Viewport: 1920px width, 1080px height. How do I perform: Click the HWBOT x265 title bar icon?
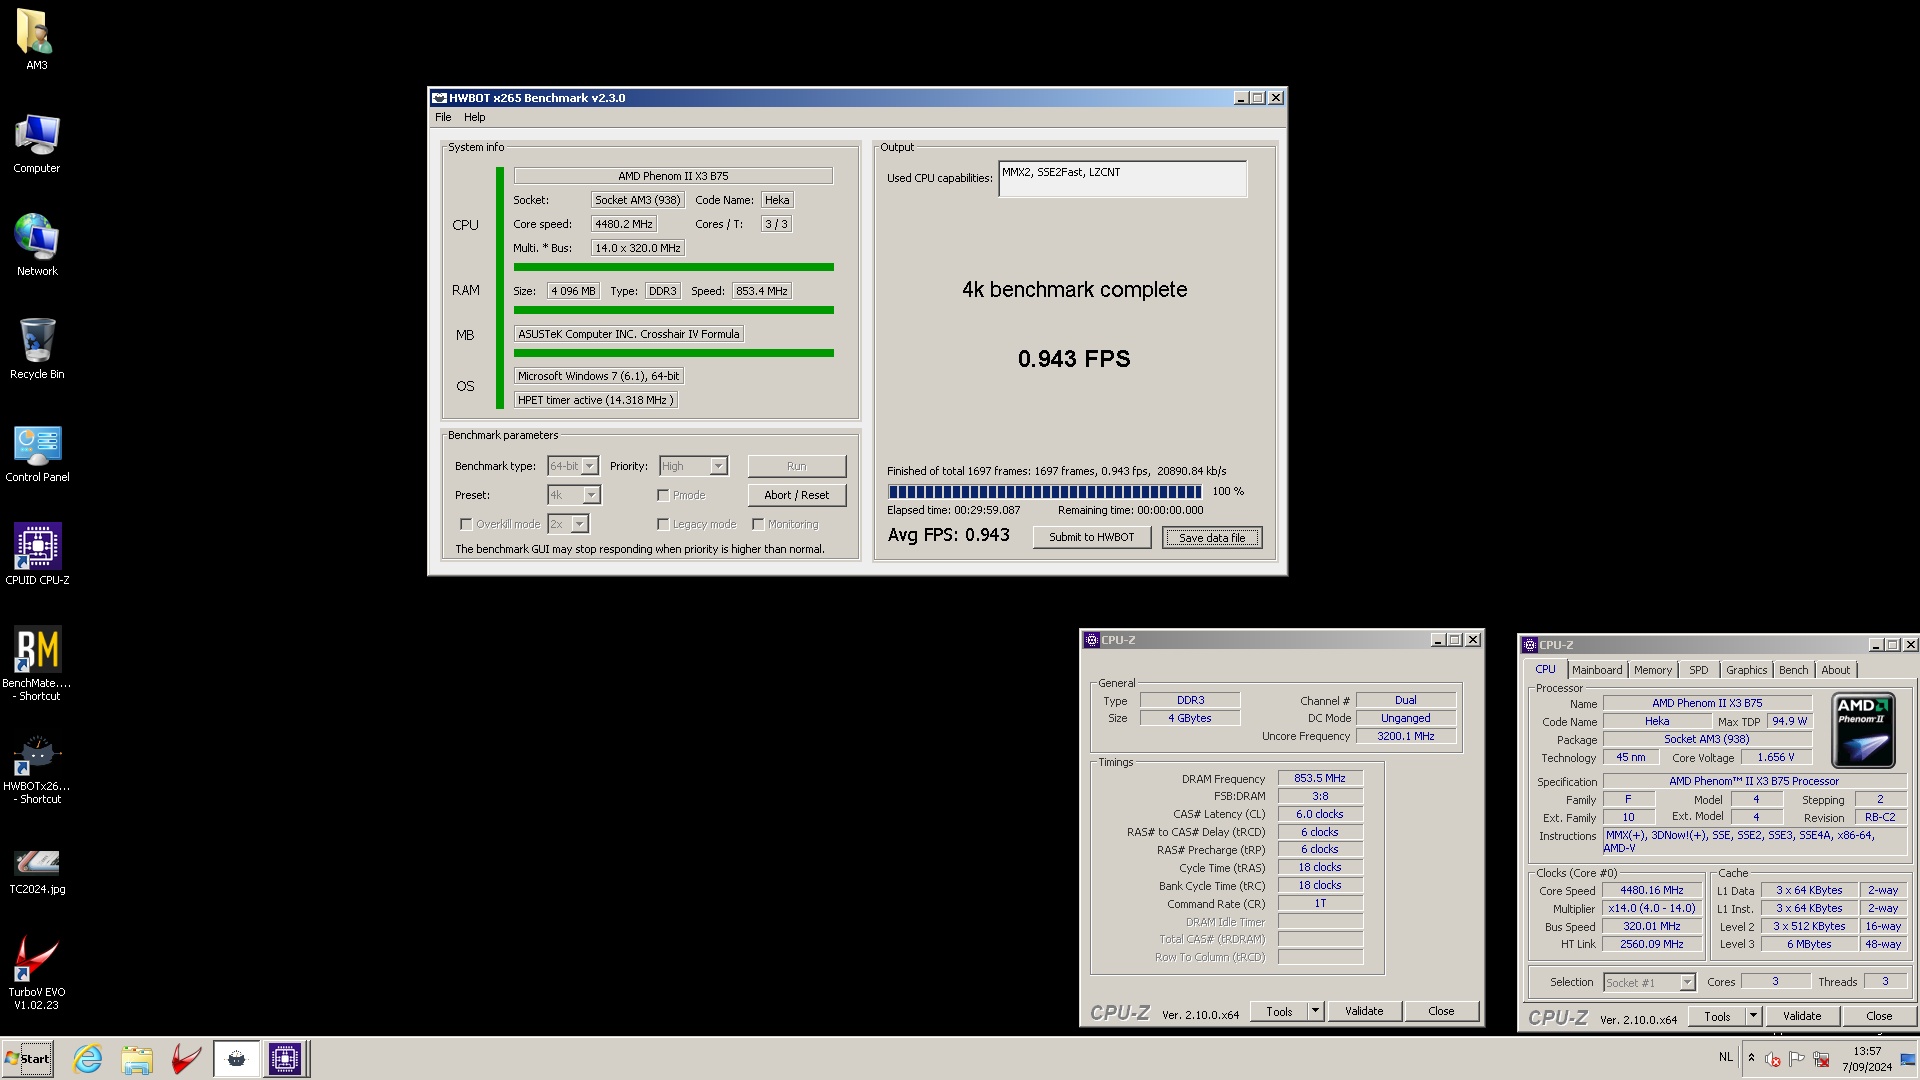pos(439,98)
